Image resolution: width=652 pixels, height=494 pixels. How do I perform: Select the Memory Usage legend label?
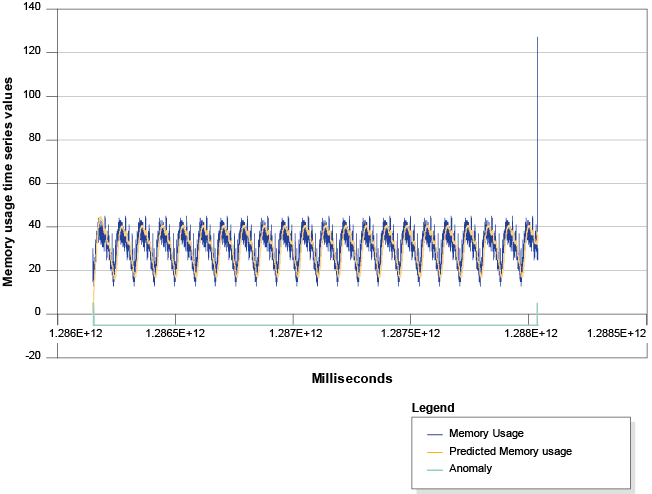(486, 434)
